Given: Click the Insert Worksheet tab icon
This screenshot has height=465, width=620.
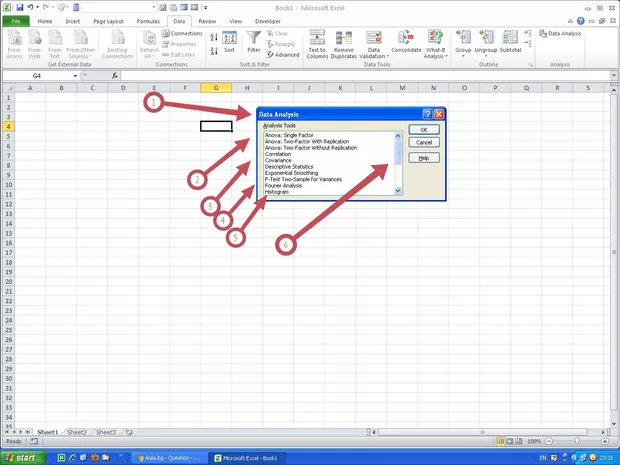Looking at the screenshot, I should pos(129,432).
